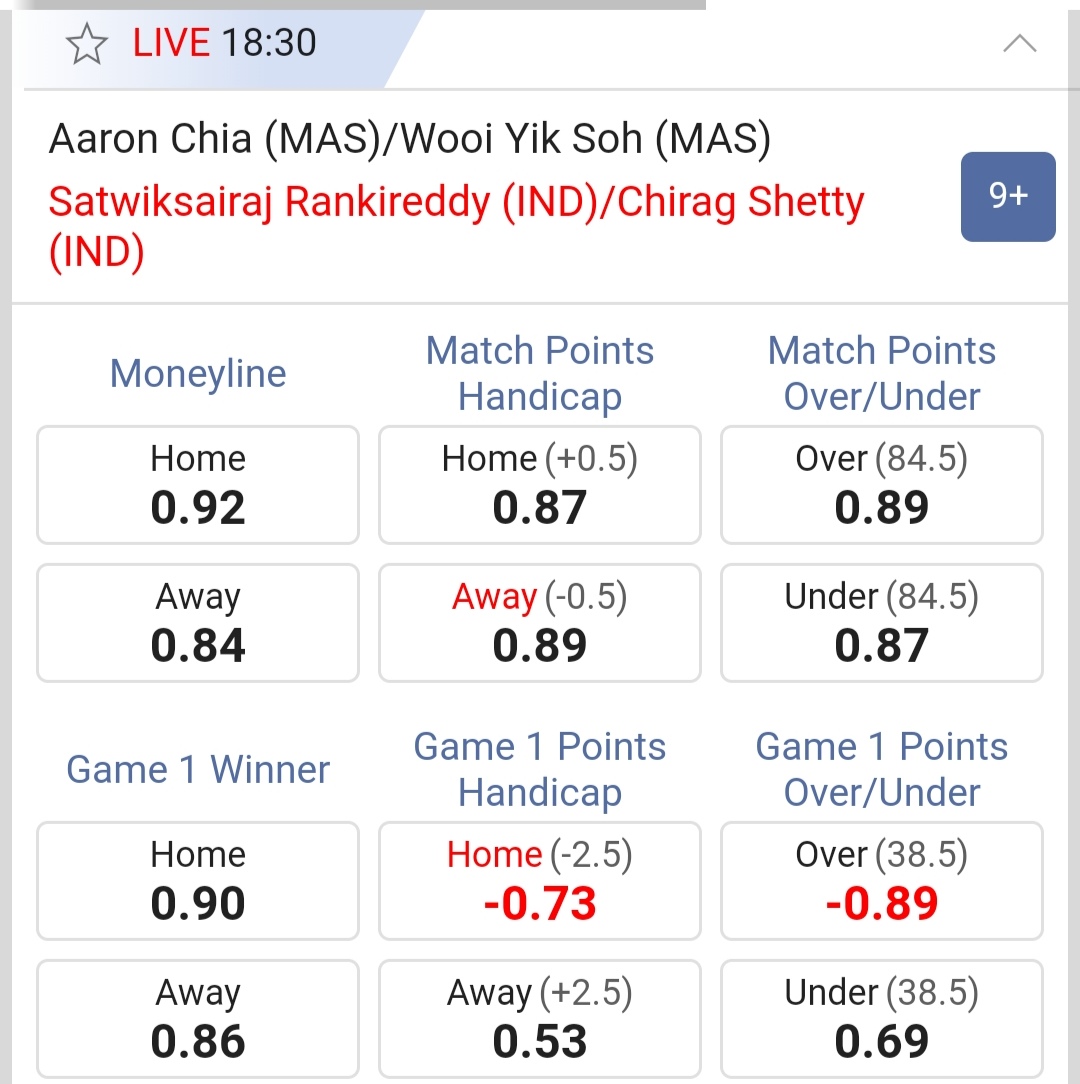The image size is (1080, 1084).
Task: Tap the LIVE 18:30 status label
Action: (224, 43)
